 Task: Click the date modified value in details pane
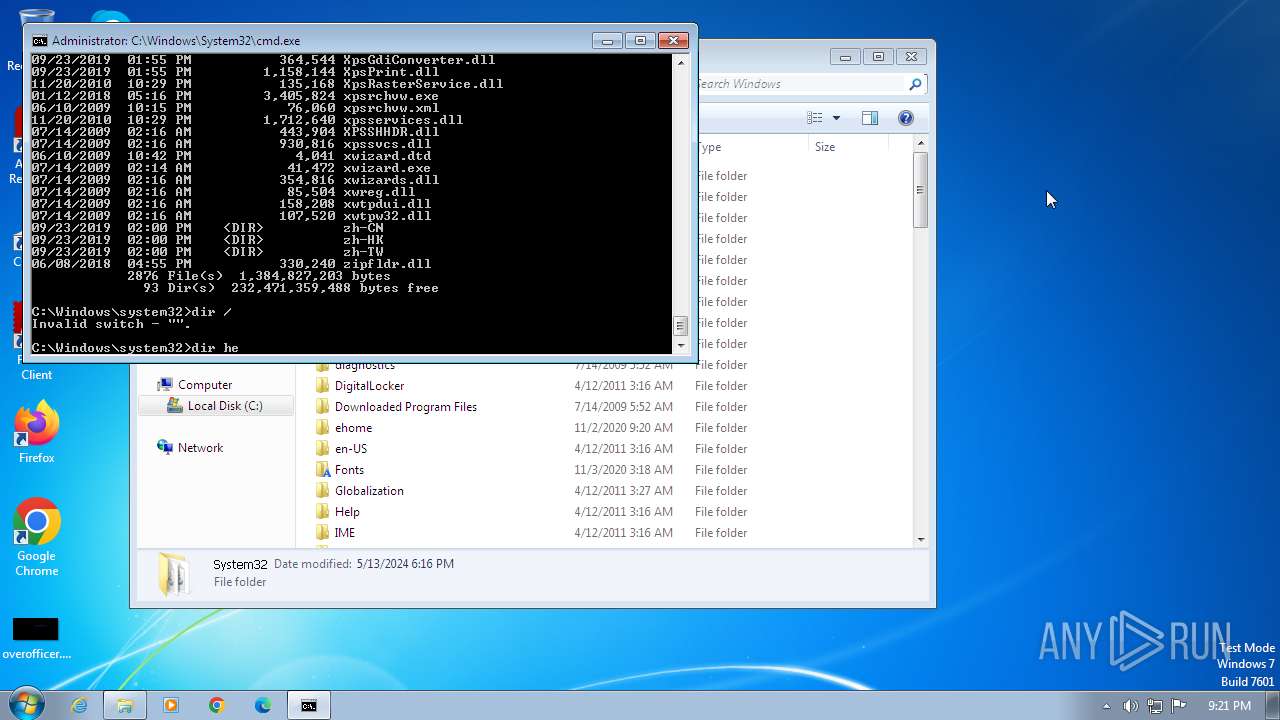click(x=405, y=564)
